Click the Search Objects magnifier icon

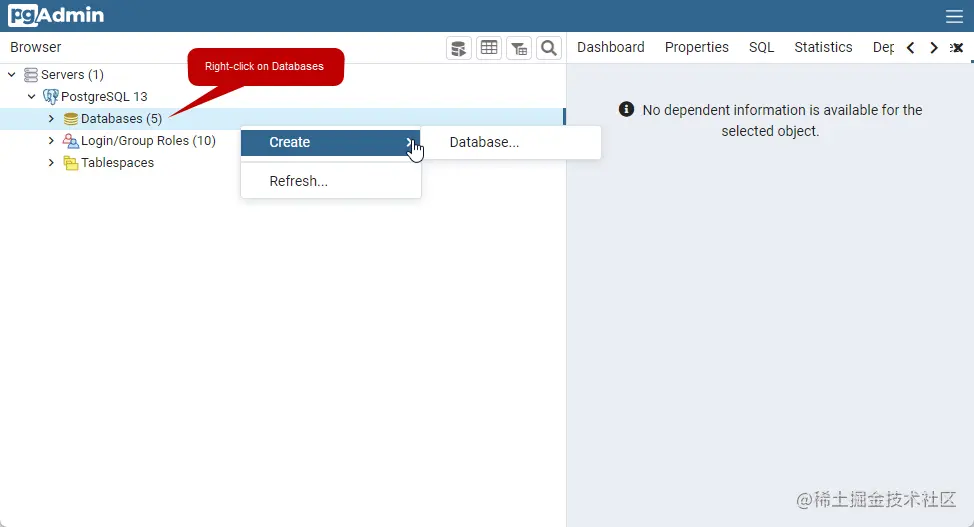click(549, 48)
